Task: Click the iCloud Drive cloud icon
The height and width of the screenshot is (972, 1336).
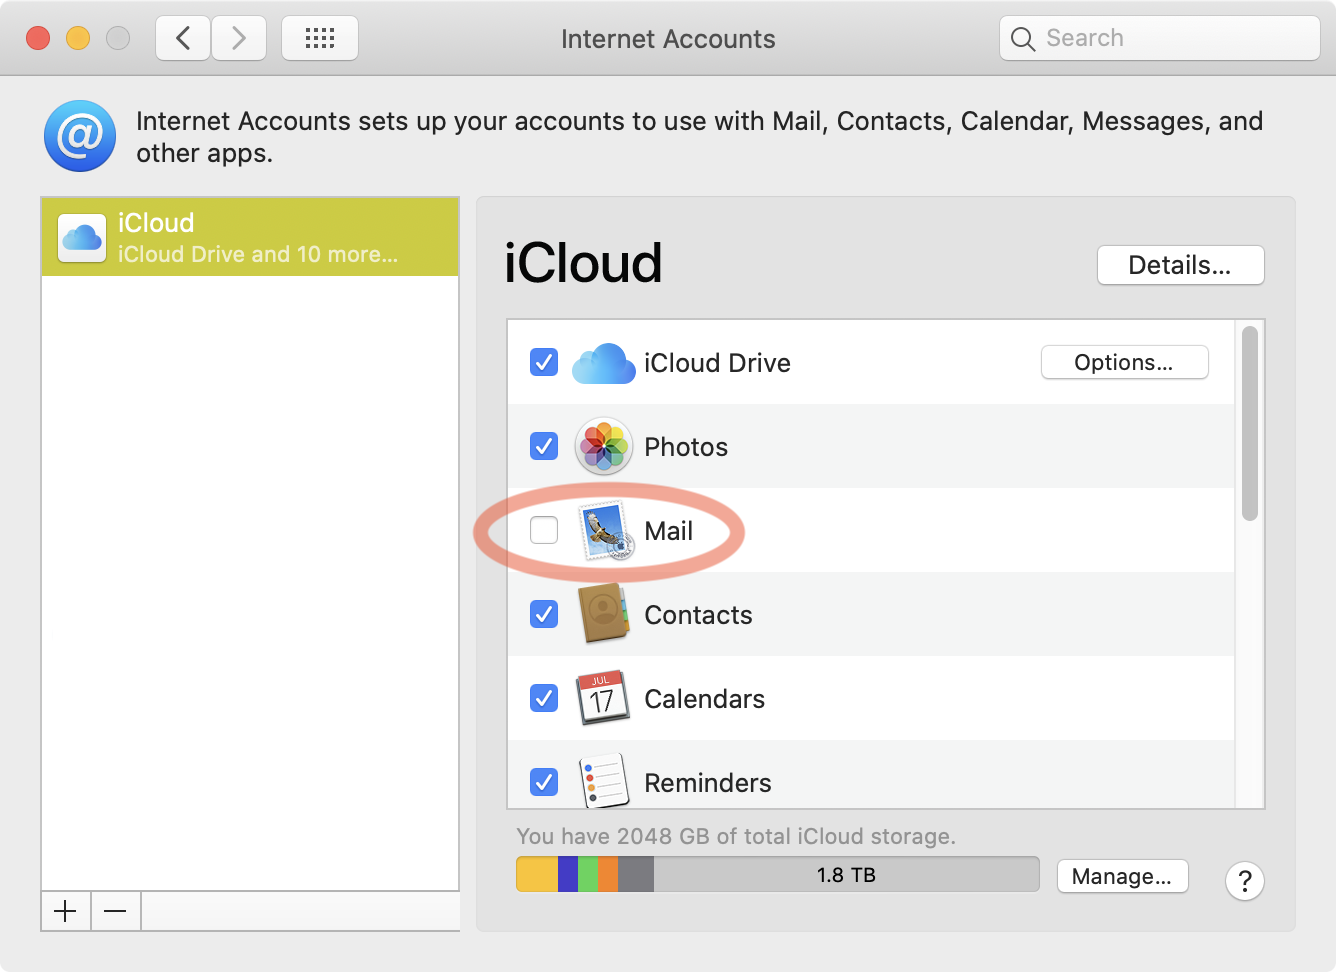Action: click(x=603, y=363)
